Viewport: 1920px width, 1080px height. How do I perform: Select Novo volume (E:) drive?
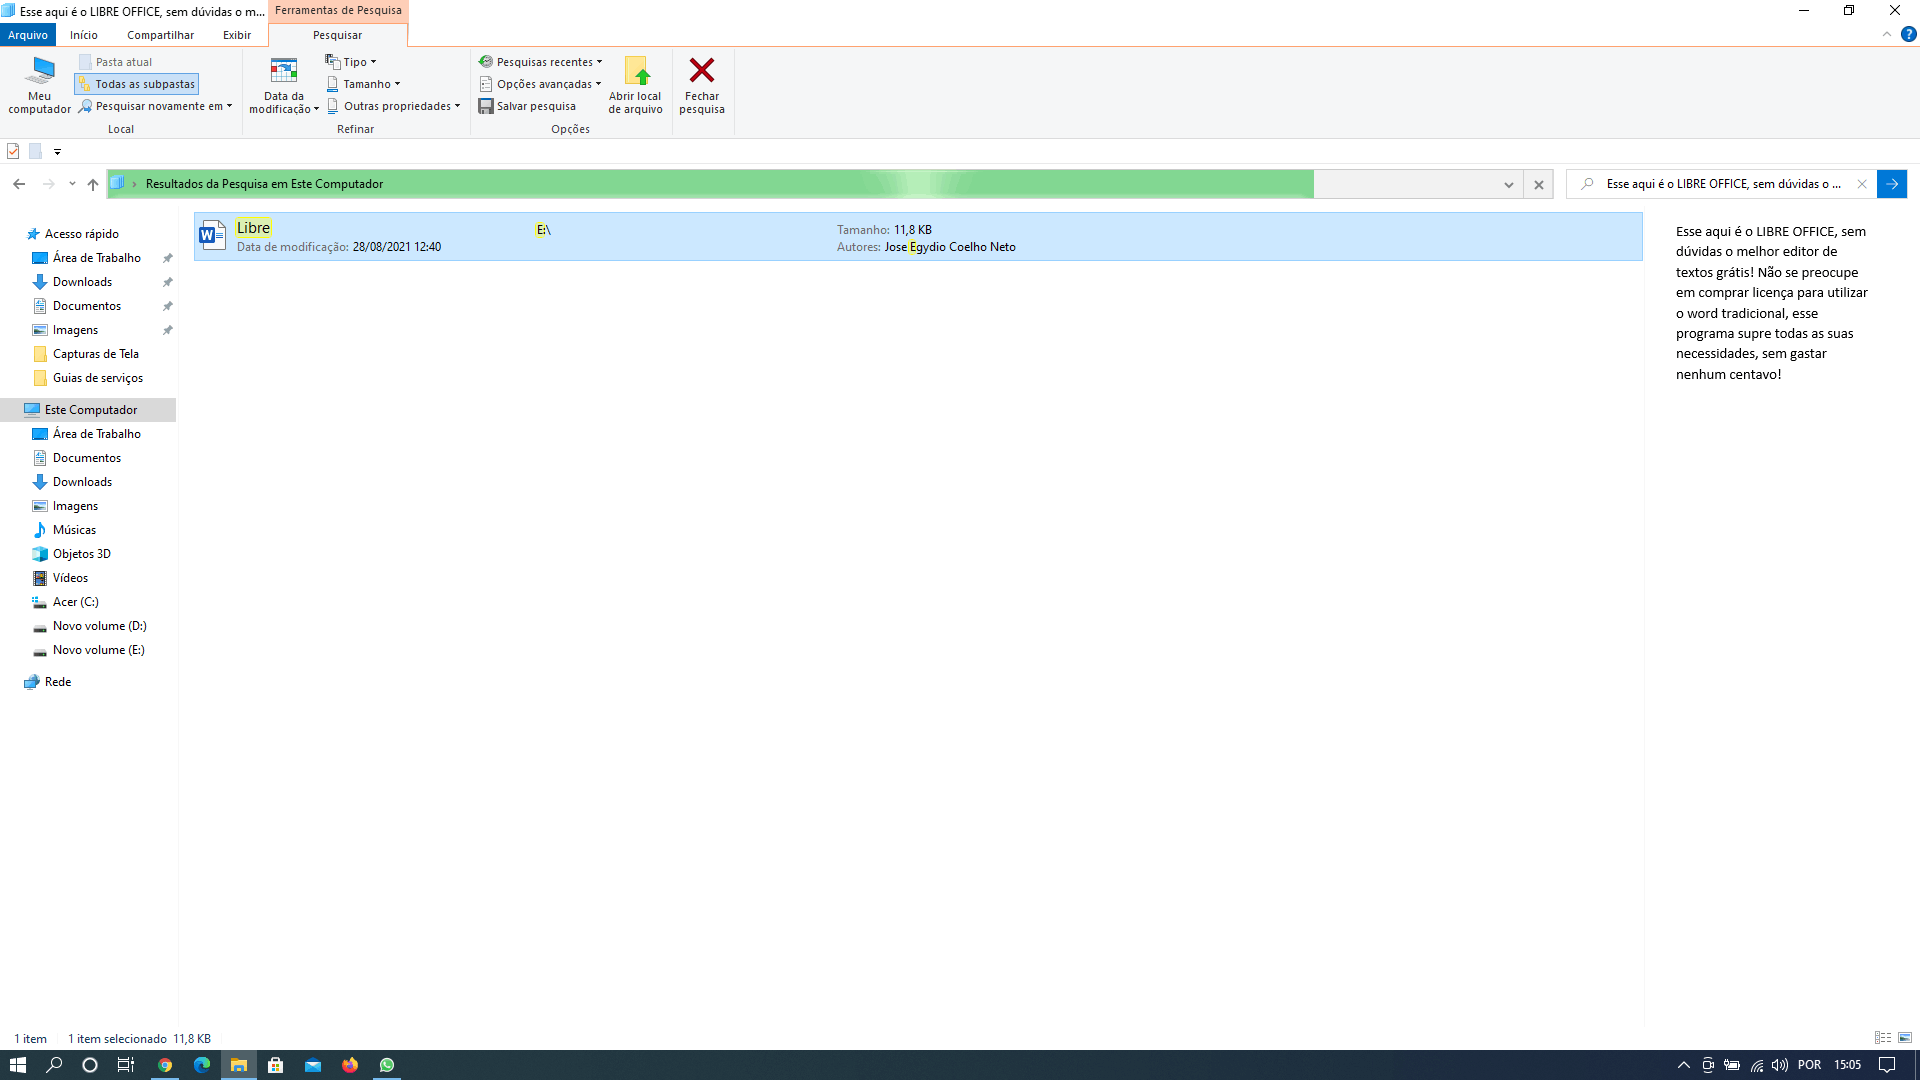pos(98,650)
